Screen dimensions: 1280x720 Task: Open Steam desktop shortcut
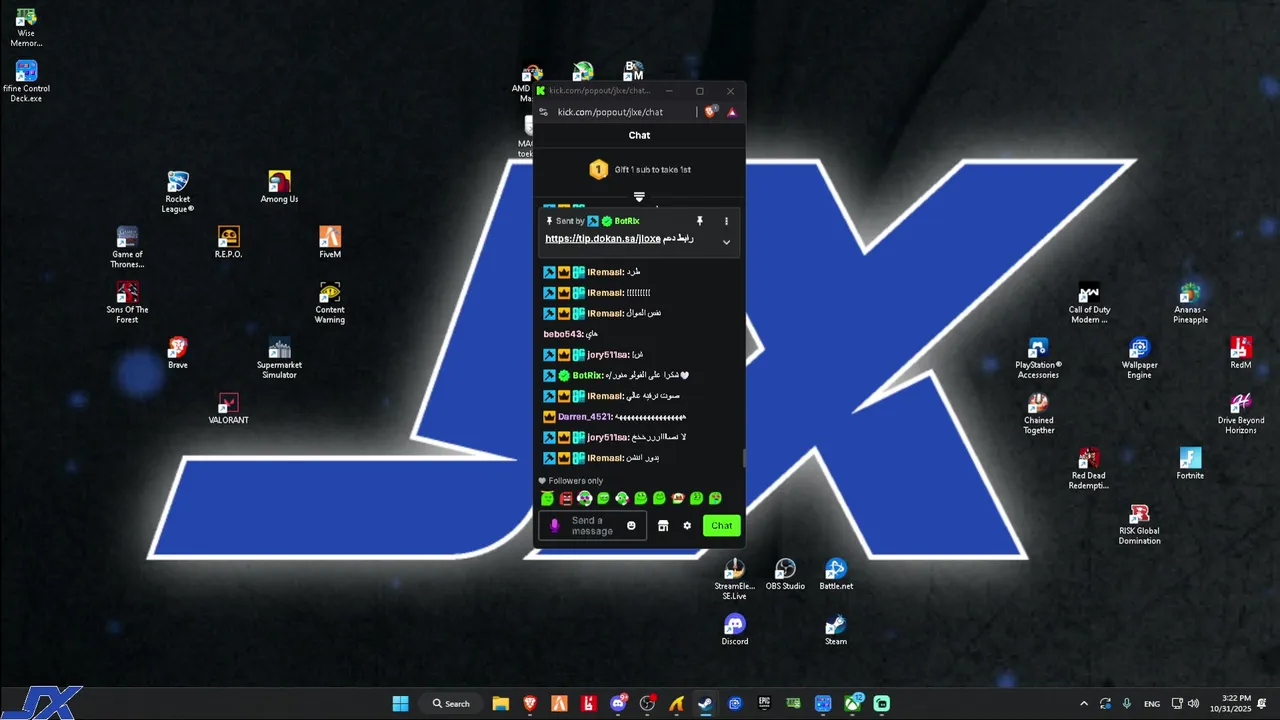tap(836, 629)
